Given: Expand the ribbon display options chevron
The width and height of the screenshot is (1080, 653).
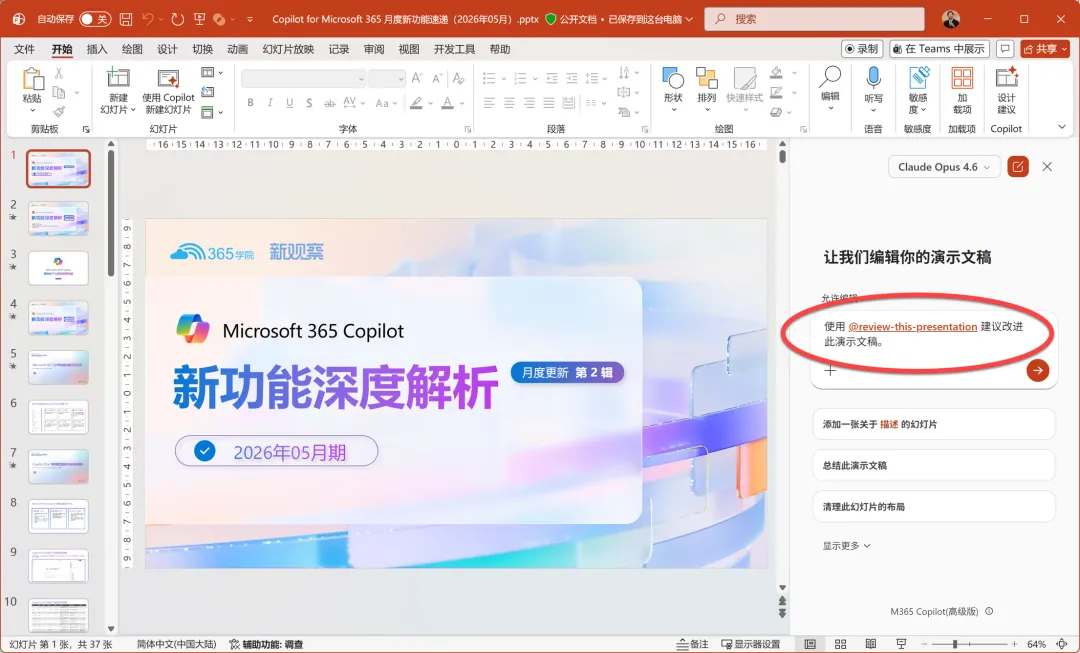Looking at the screenshot, I should click(x=1061, y=127).
